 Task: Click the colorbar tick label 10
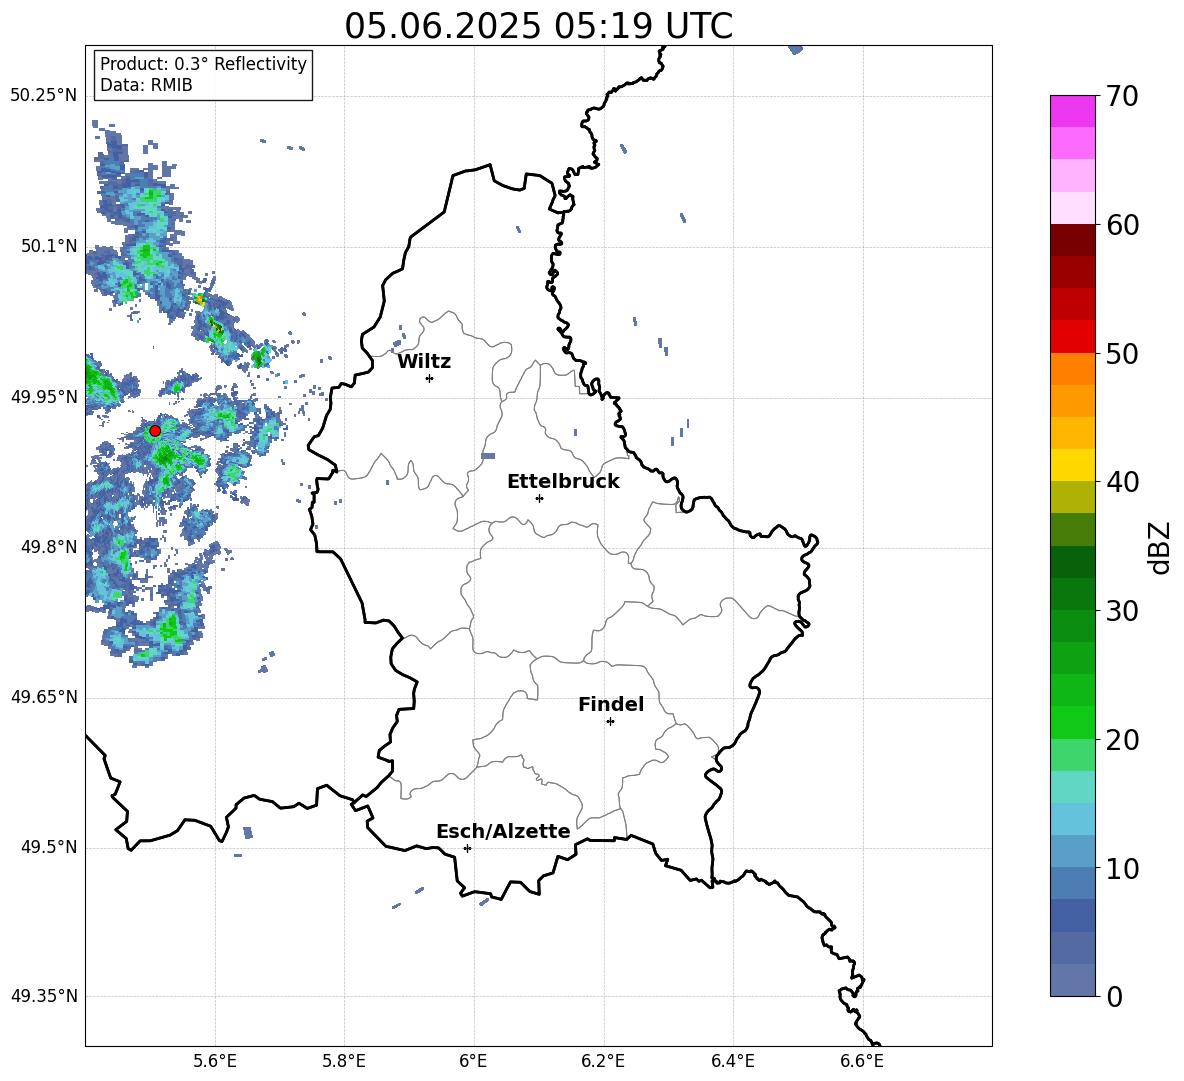coord(1121,868)
